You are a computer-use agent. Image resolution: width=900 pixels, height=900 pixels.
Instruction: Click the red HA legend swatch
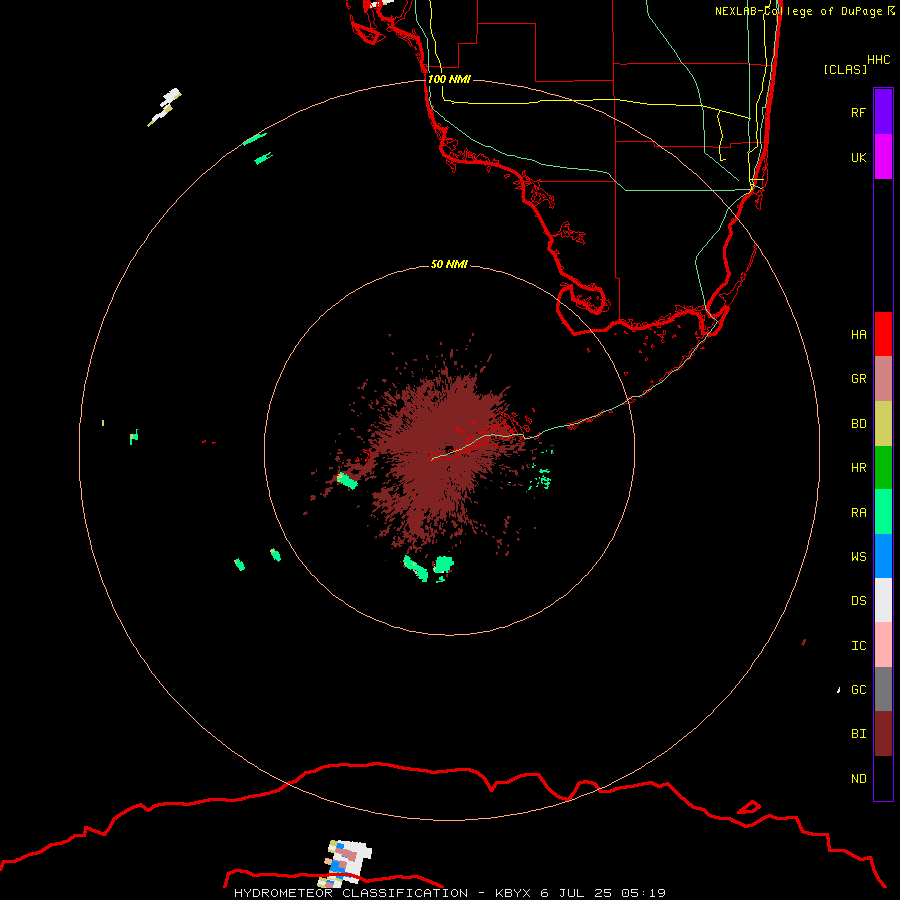tap(883, 334)
